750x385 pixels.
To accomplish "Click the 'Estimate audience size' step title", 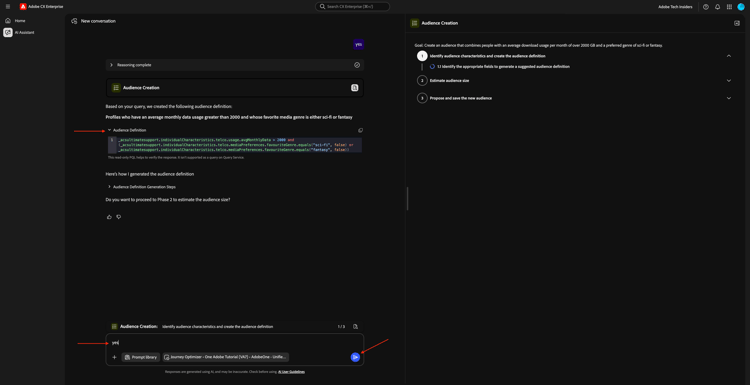I will [449, 80].
